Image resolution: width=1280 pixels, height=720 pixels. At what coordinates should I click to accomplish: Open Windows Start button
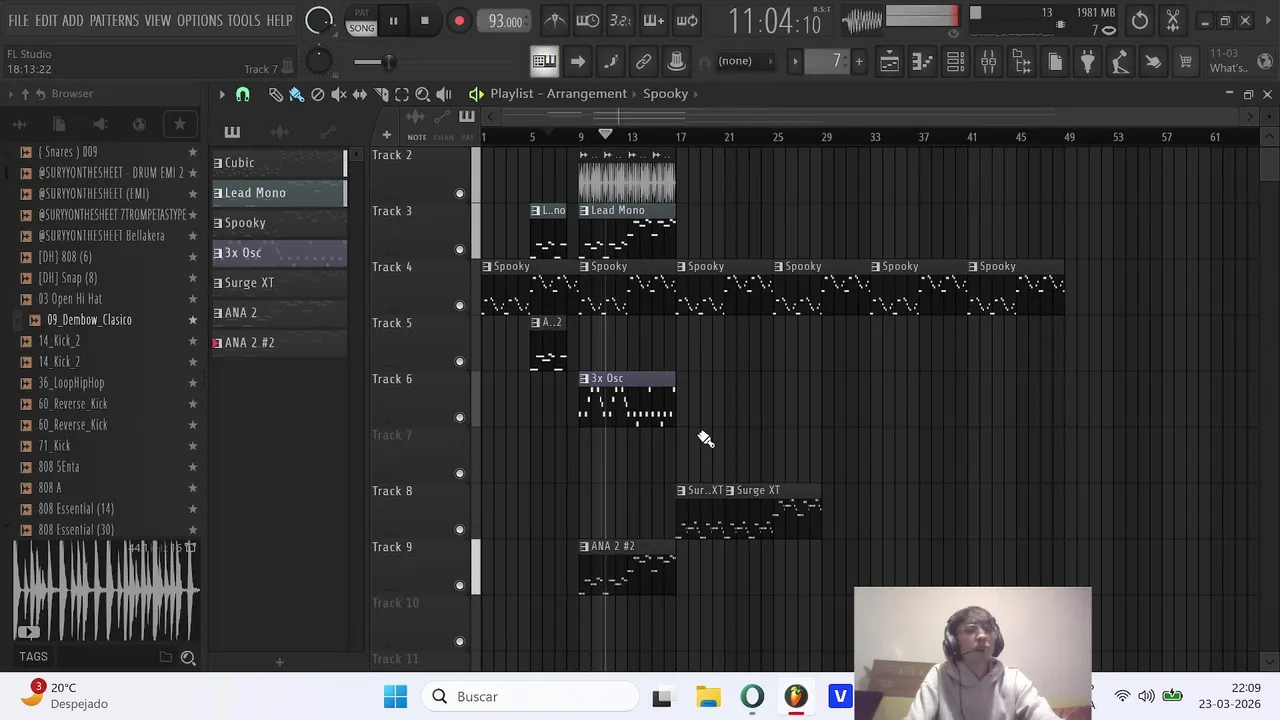pyautogui.click(x=395, y=697)
